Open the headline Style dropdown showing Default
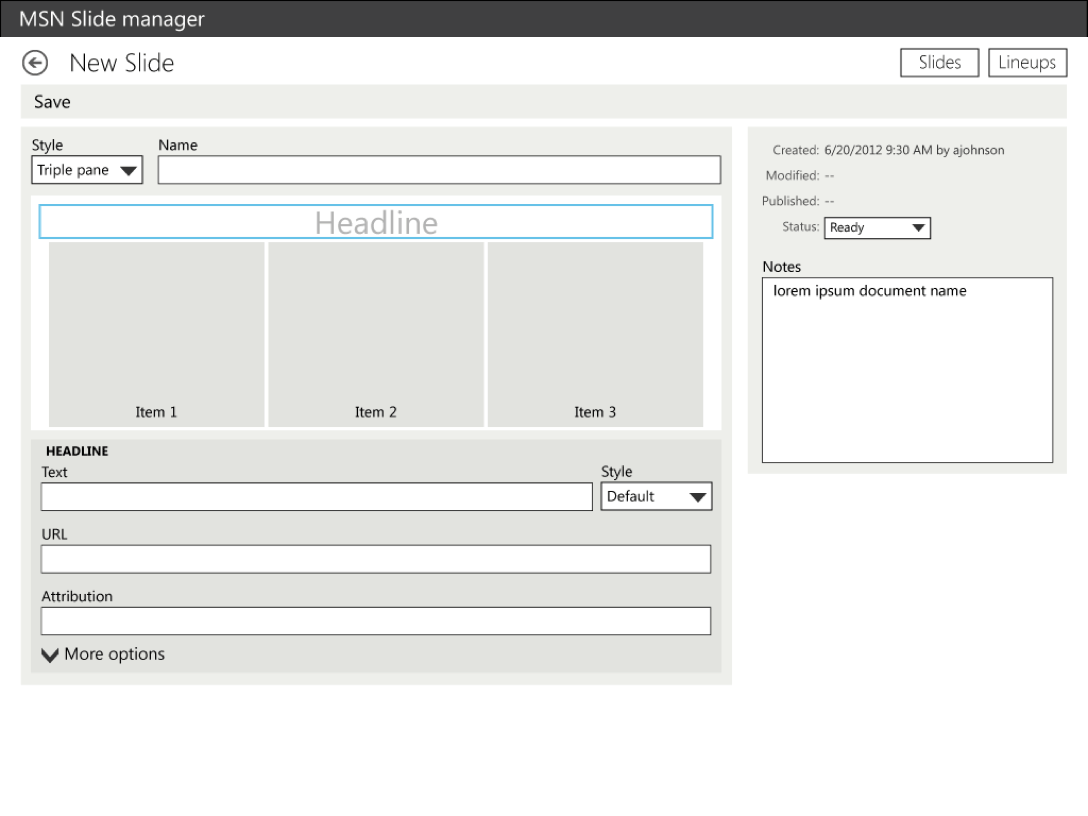Image resolution: width=1088 pixels, height=816 pixels. (x=656, y=496)
